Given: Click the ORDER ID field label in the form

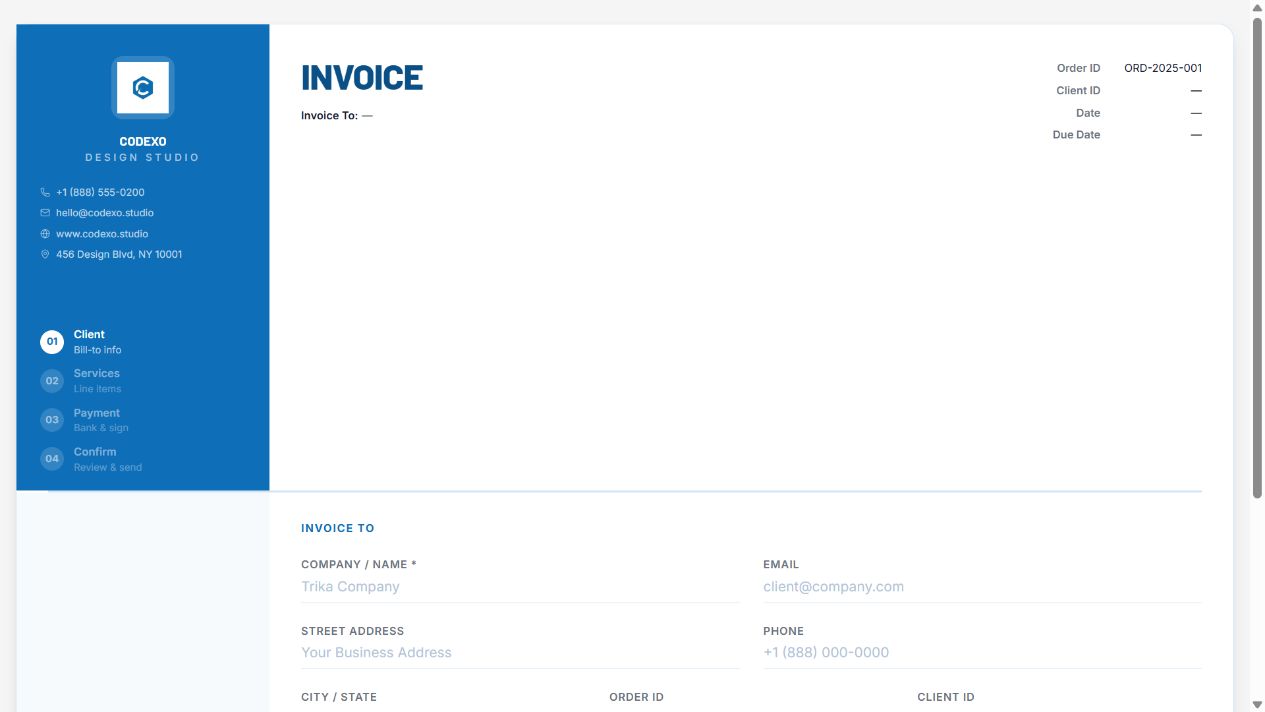Looking at the screenshot, I should (x=636, y=697).
